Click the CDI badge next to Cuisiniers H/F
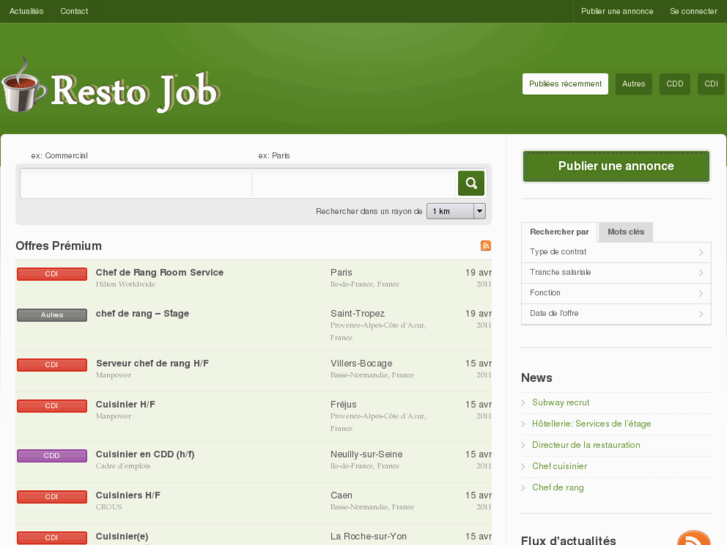727x545 pixels. [x=52, y=497]
